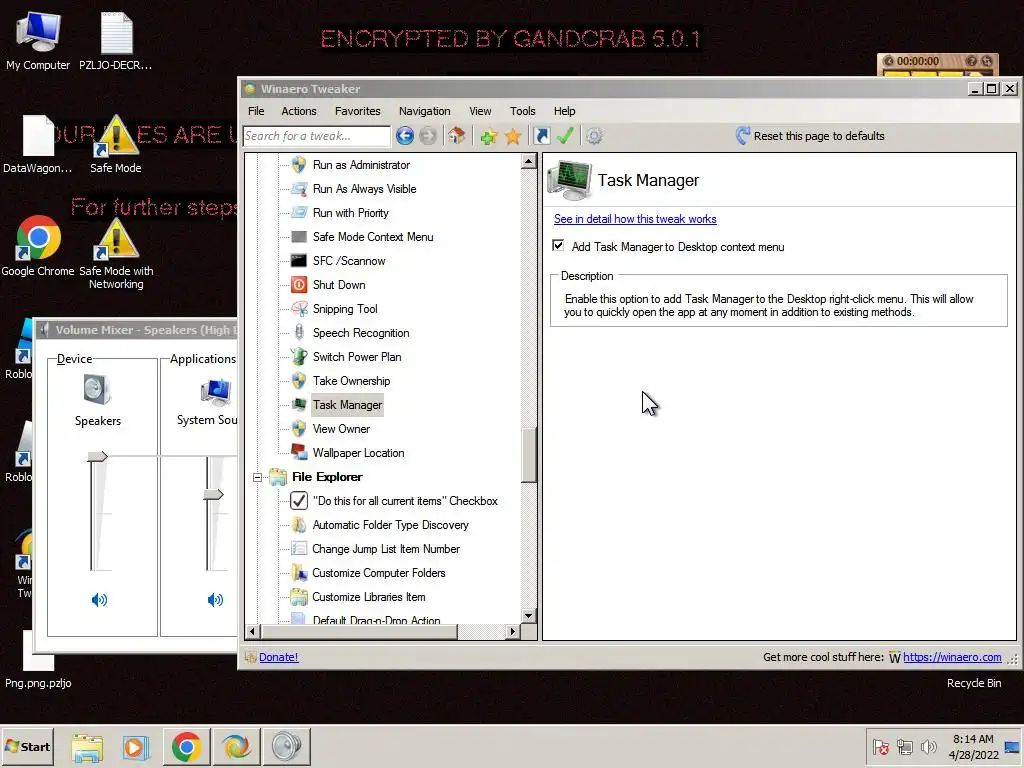Select Customize Libraries Item tweak
The height and width of the screenshot is (768, 1024).
(x=368, y=597)
